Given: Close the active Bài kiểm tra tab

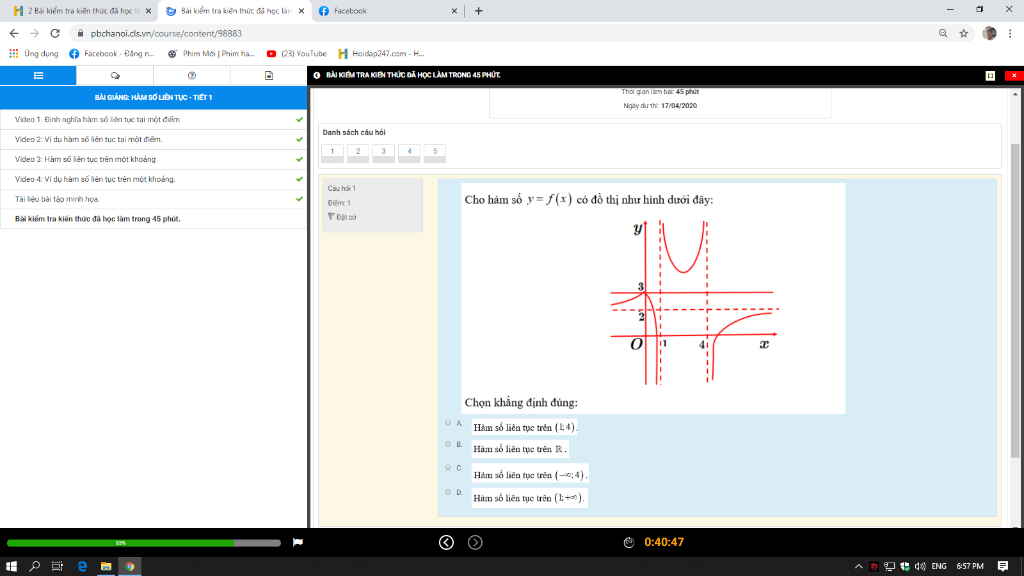Looking at the screenshot, I should (x=301, y=11).
